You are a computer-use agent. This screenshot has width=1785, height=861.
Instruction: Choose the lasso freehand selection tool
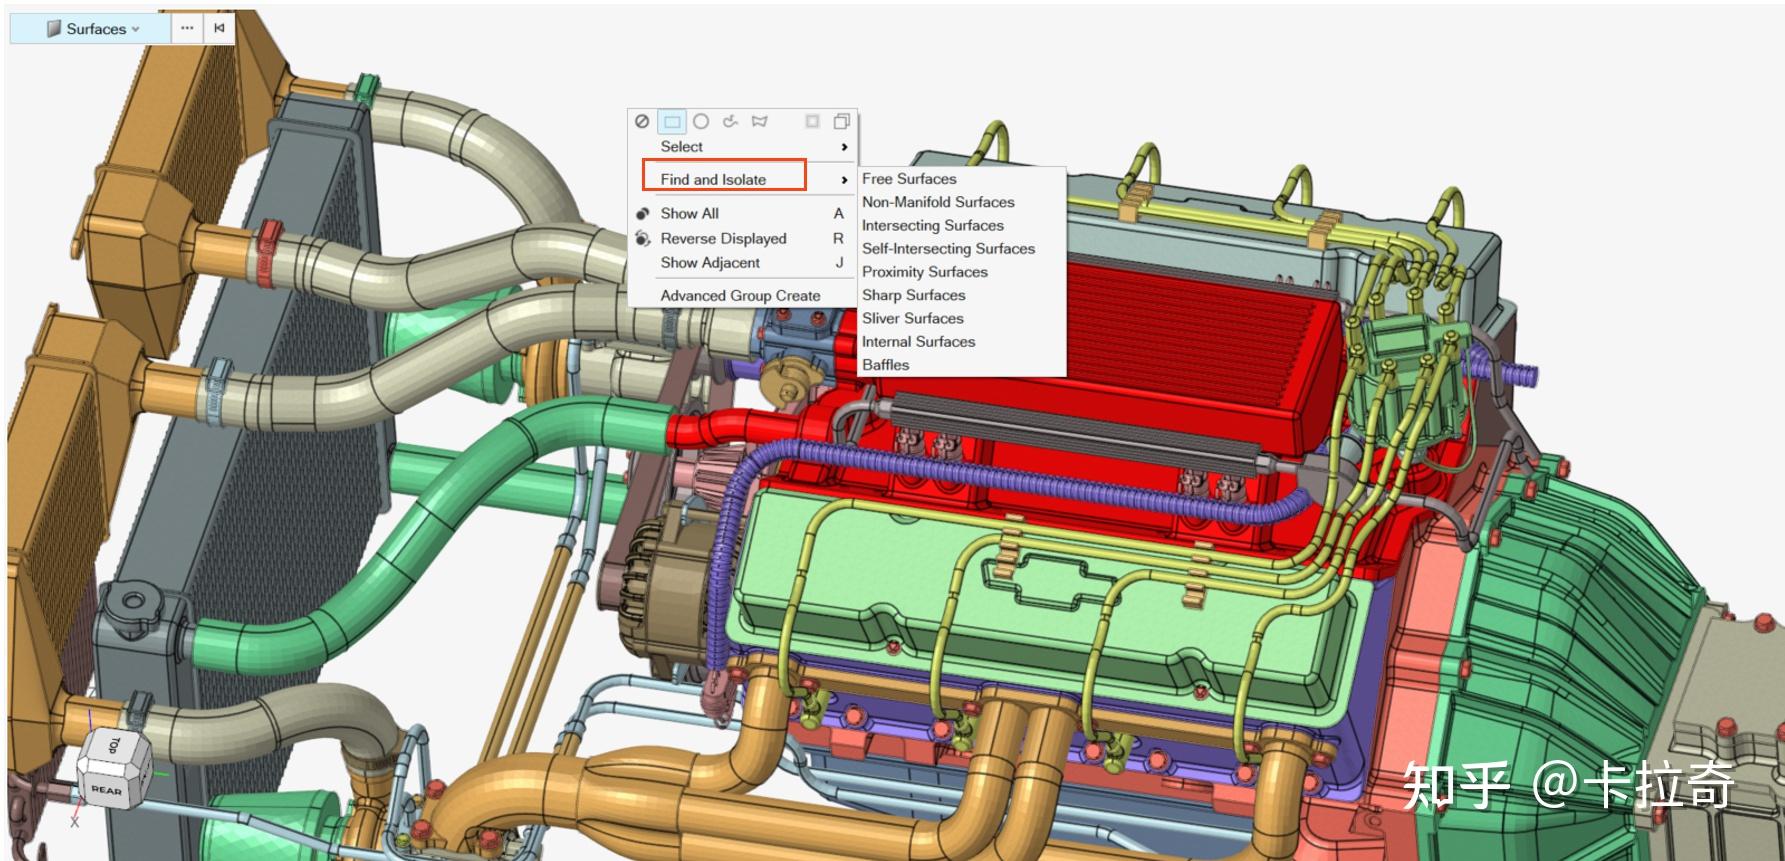(730, 121)
